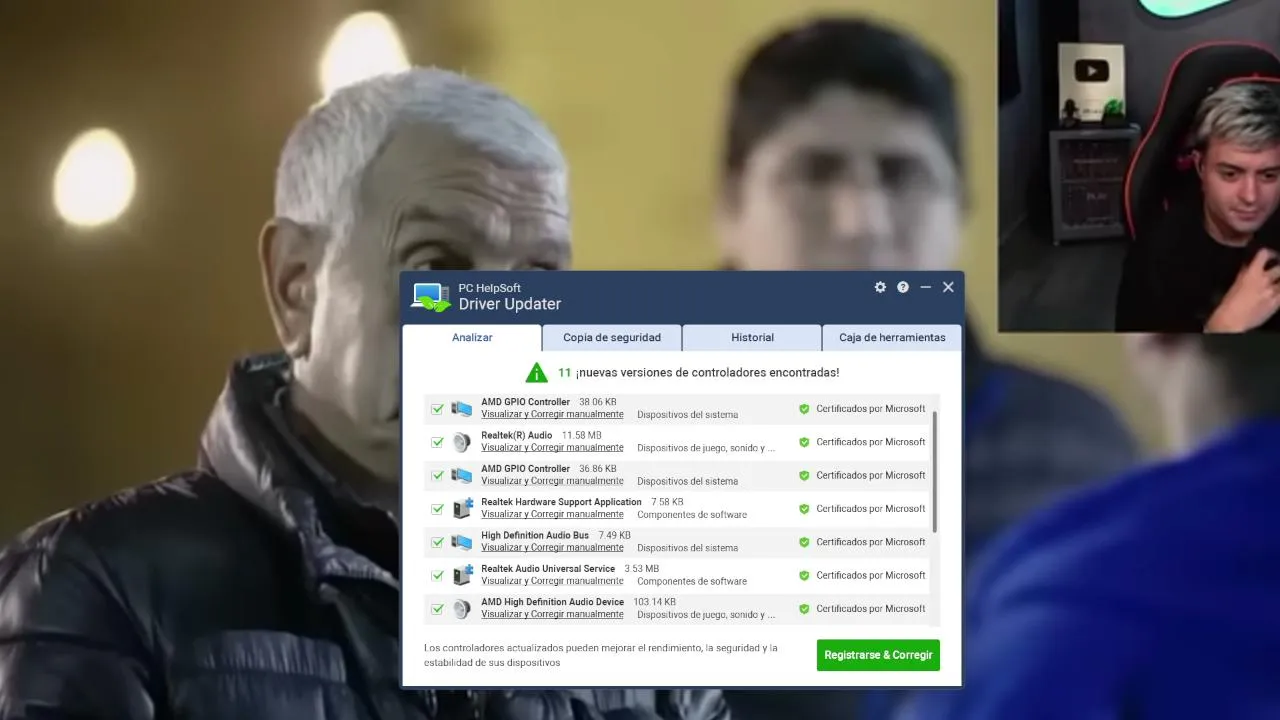
Task: Open Driver Updater settings gear
Action: click(880, 287)
